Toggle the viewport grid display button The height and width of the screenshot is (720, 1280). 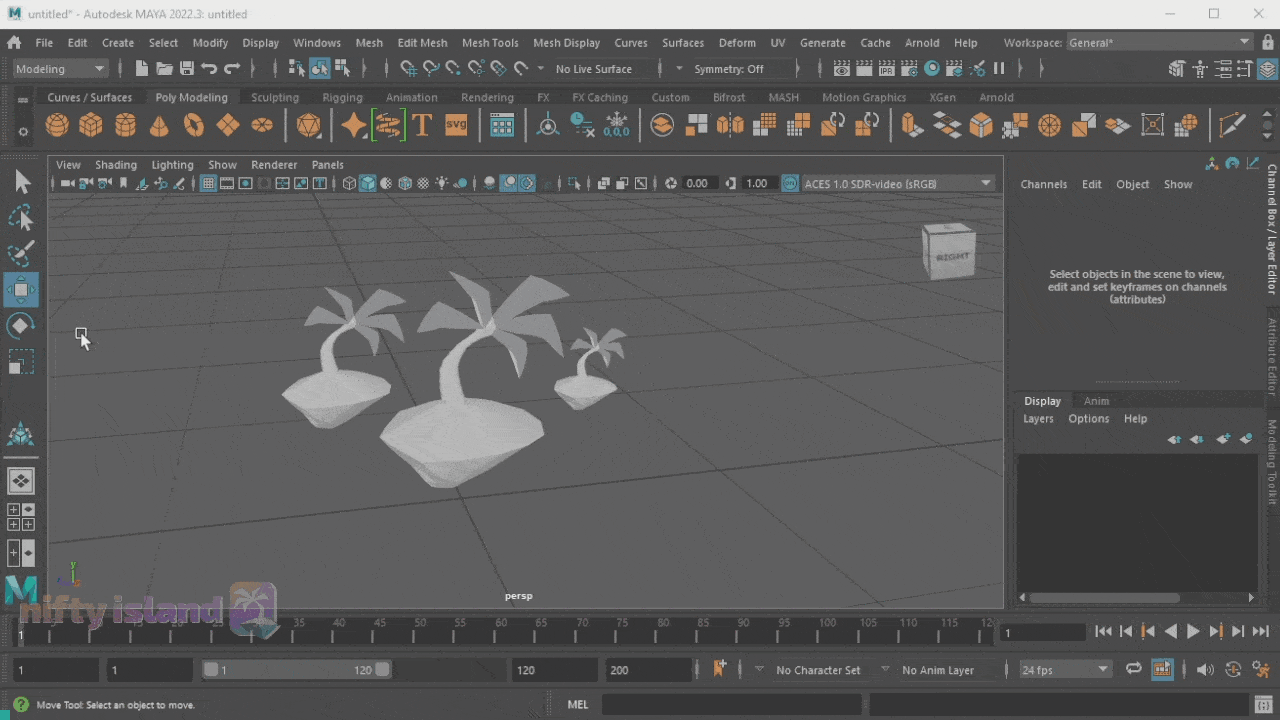pos(208,183)
